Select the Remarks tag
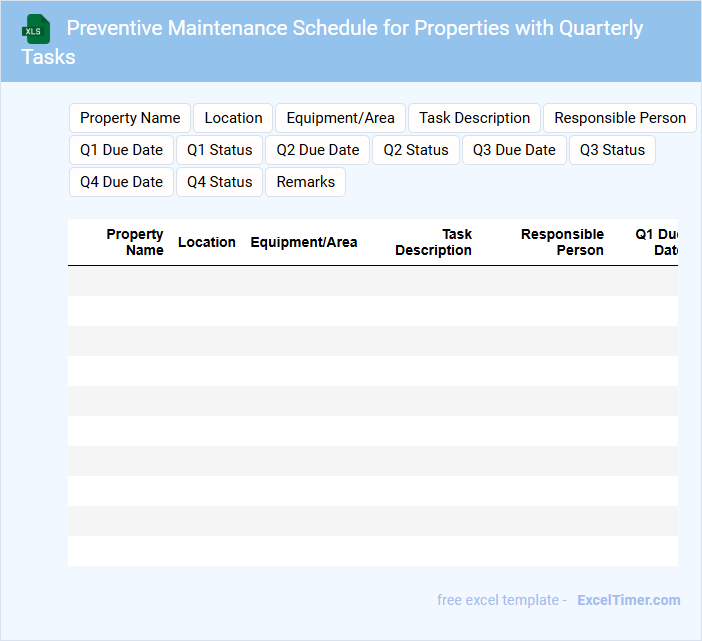The width and height of the screenshot is (702, 641). (x=305, y=182)
